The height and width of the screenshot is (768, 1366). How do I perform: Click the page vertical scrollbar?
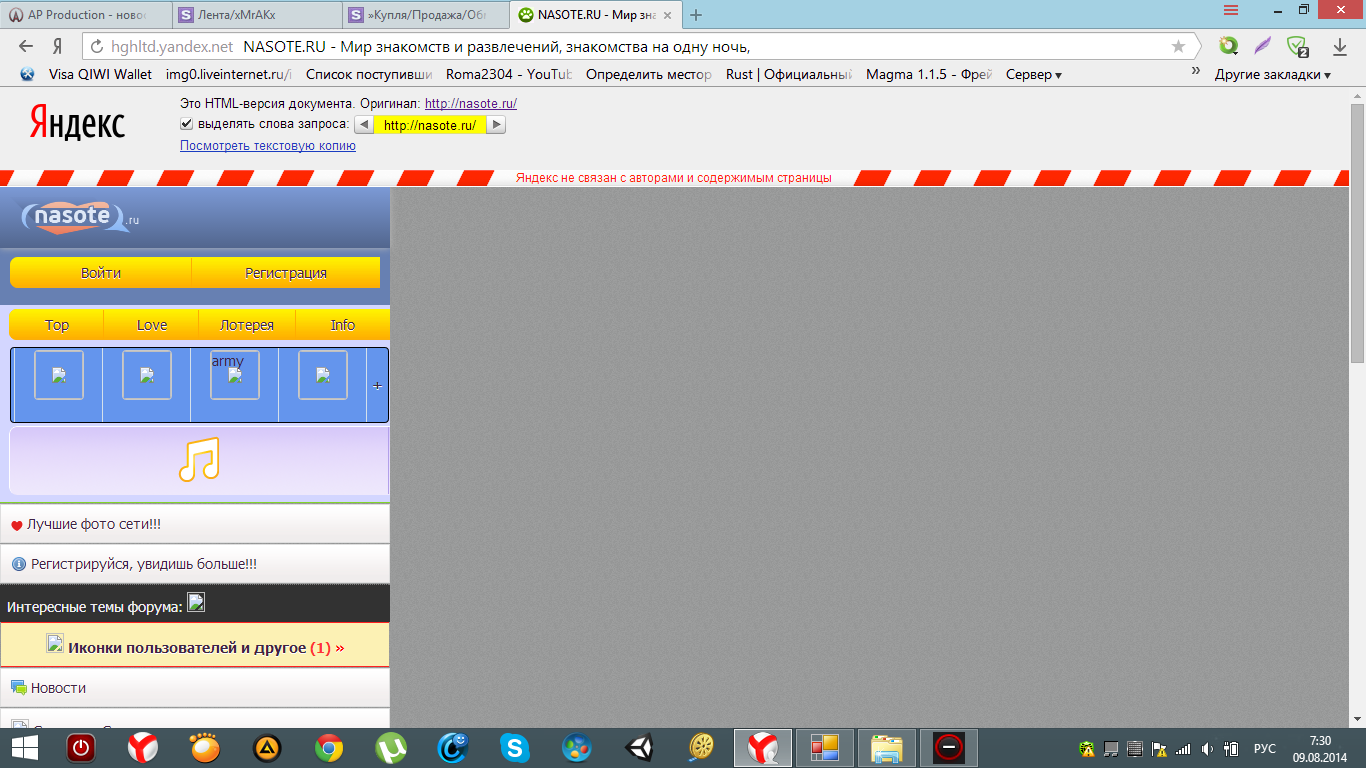point(1357,400)
